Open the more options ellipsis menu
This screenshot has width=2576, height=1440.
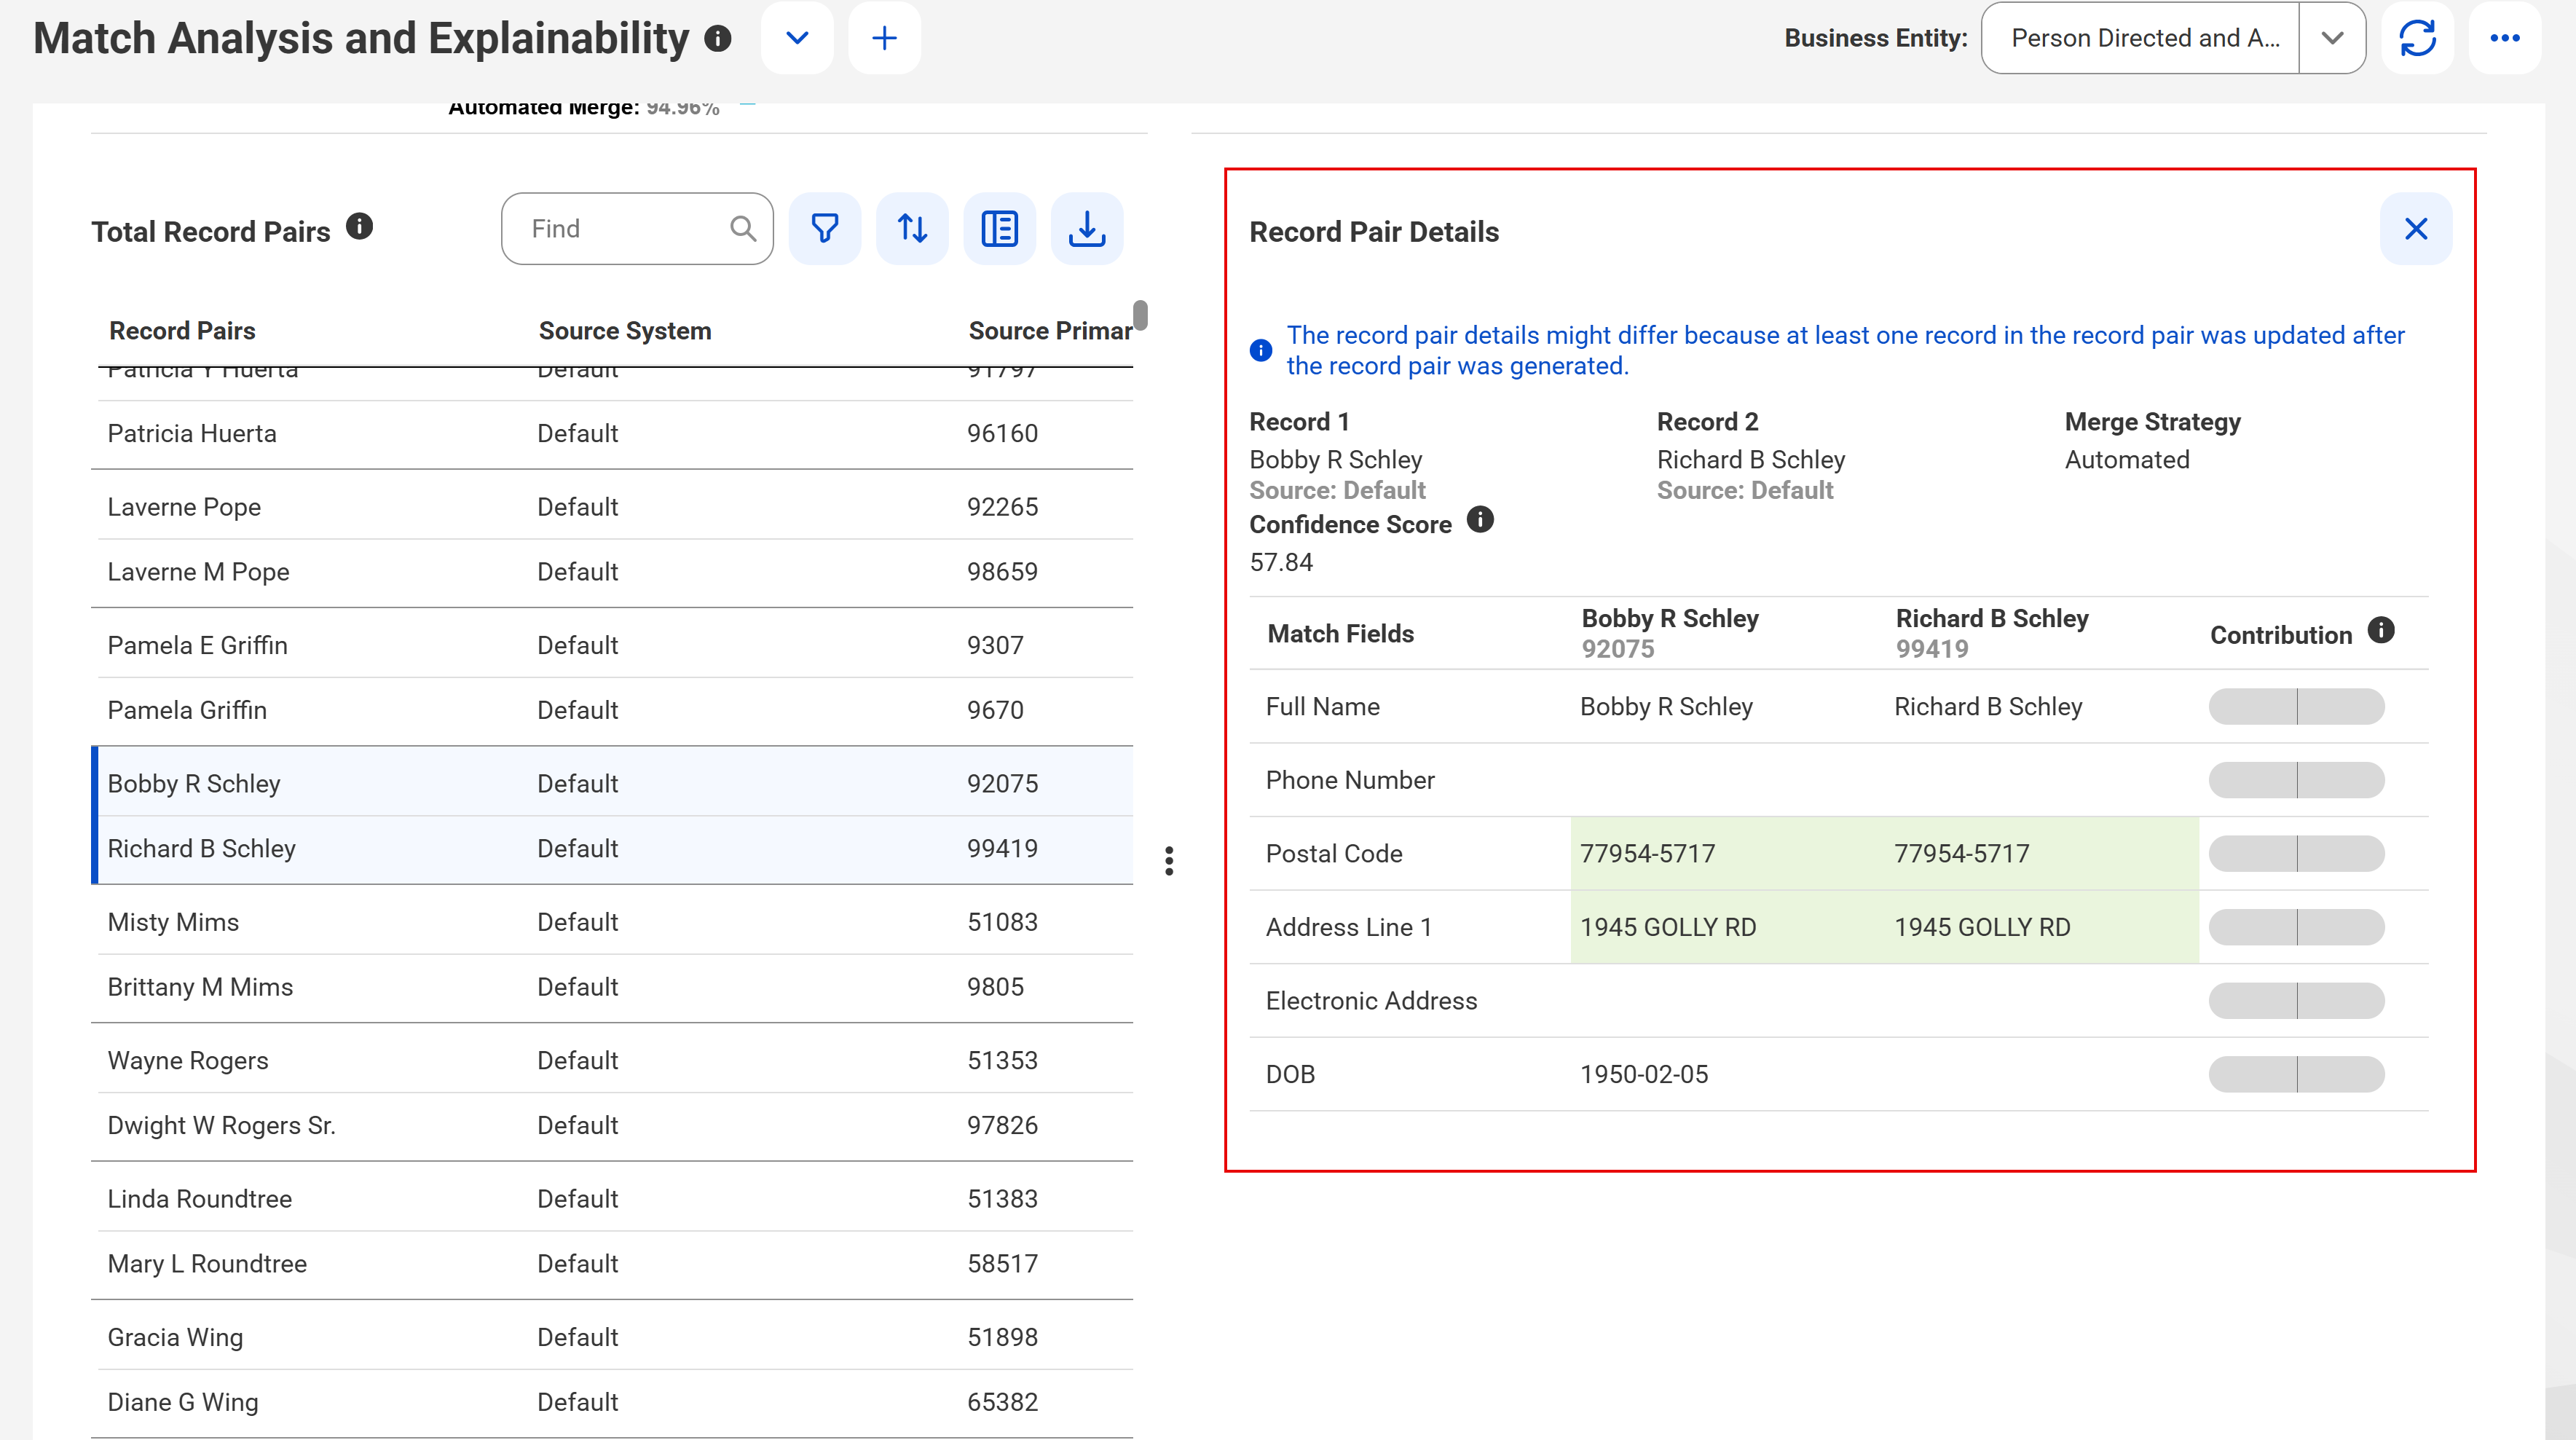(2504, 38)
